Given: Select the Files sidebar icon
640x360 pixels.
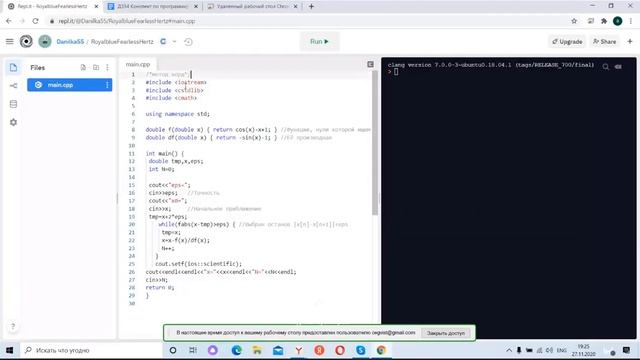Looking at the screenshot, I should click(13, 67).
